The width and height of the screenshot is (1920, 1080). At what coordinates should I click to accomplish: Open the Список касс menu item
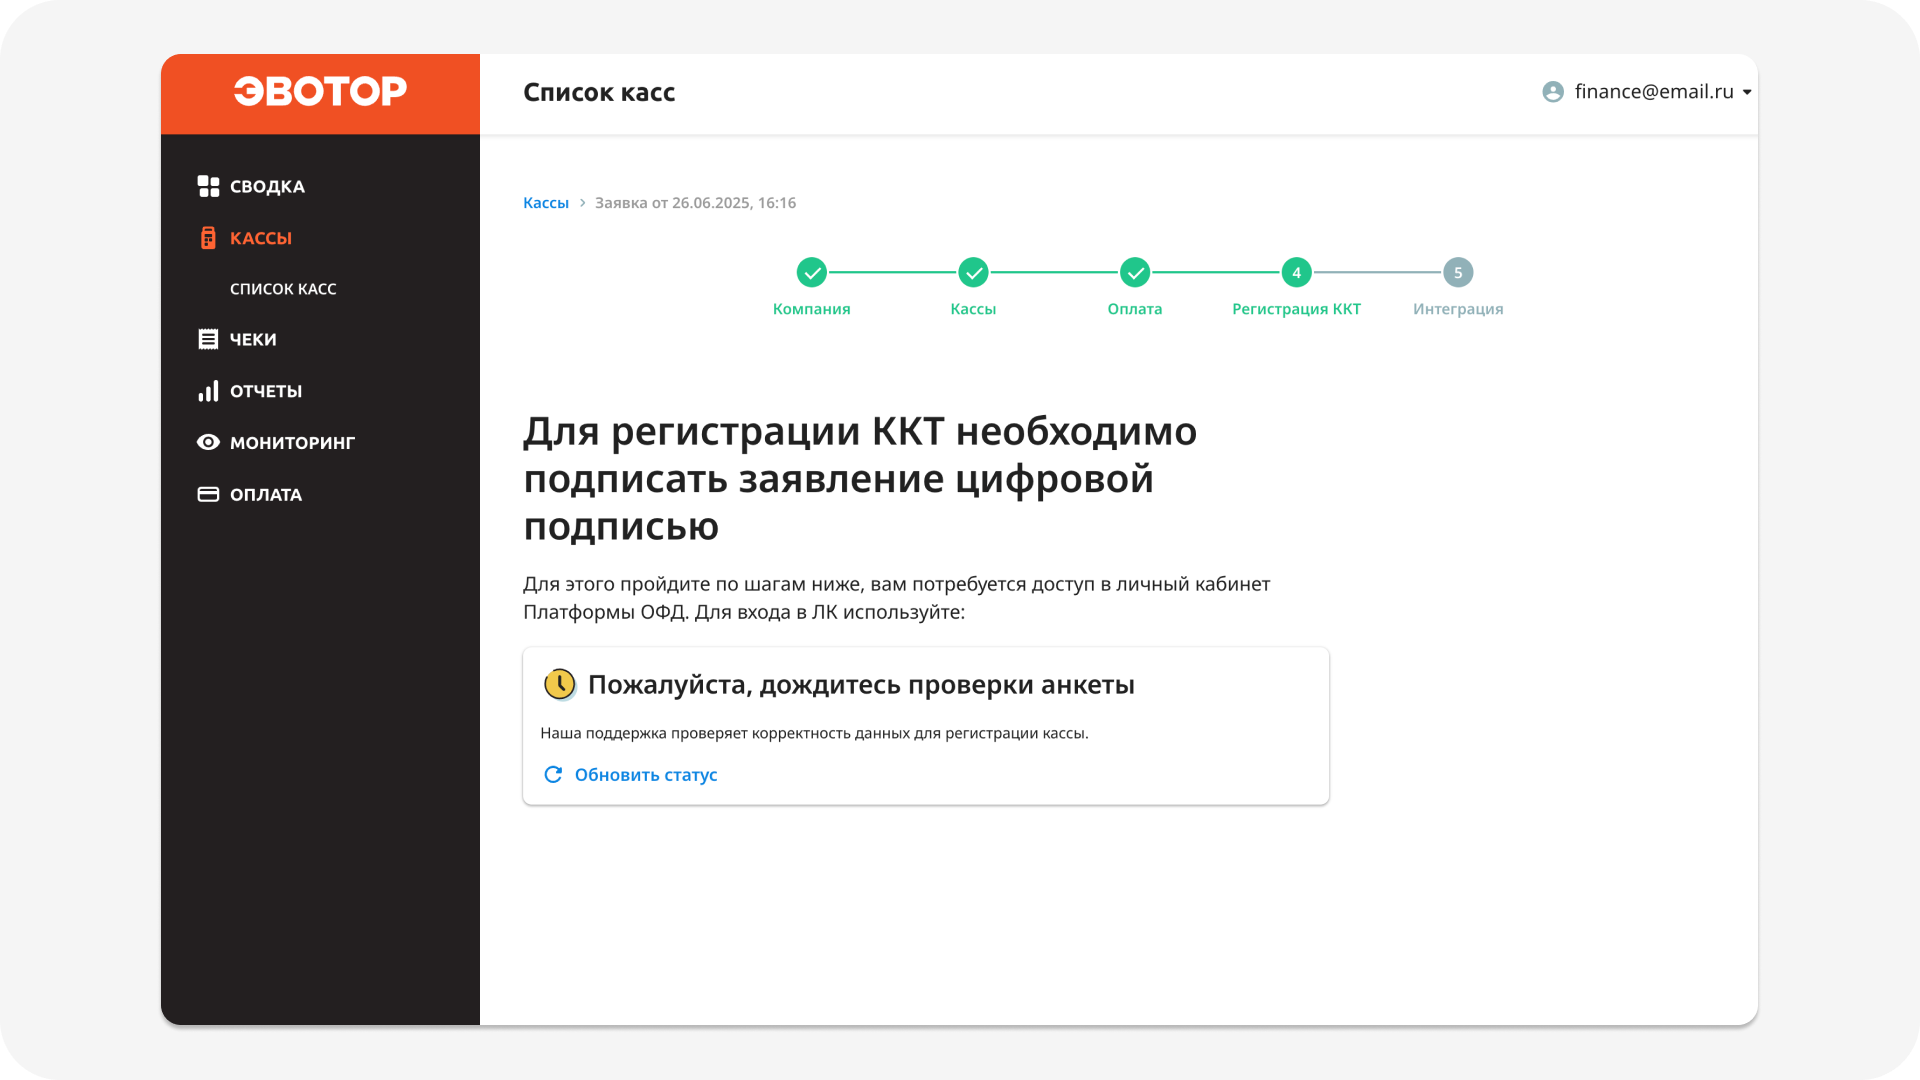click(283, 288)
